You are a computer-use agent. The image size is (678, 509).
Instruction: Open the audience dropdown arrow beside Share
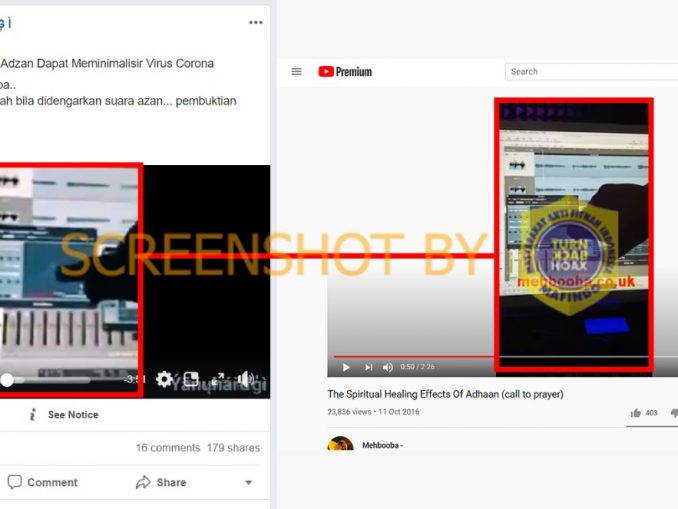coord(249,483)
